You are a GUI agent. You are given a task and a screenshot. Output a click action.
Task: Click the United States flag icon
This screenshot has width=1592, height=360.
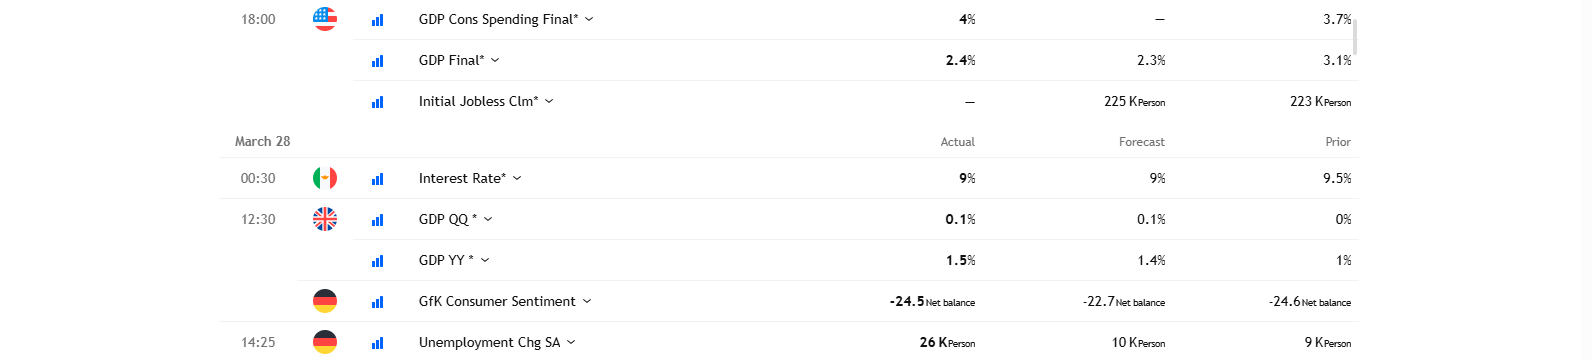coord(325,19)
